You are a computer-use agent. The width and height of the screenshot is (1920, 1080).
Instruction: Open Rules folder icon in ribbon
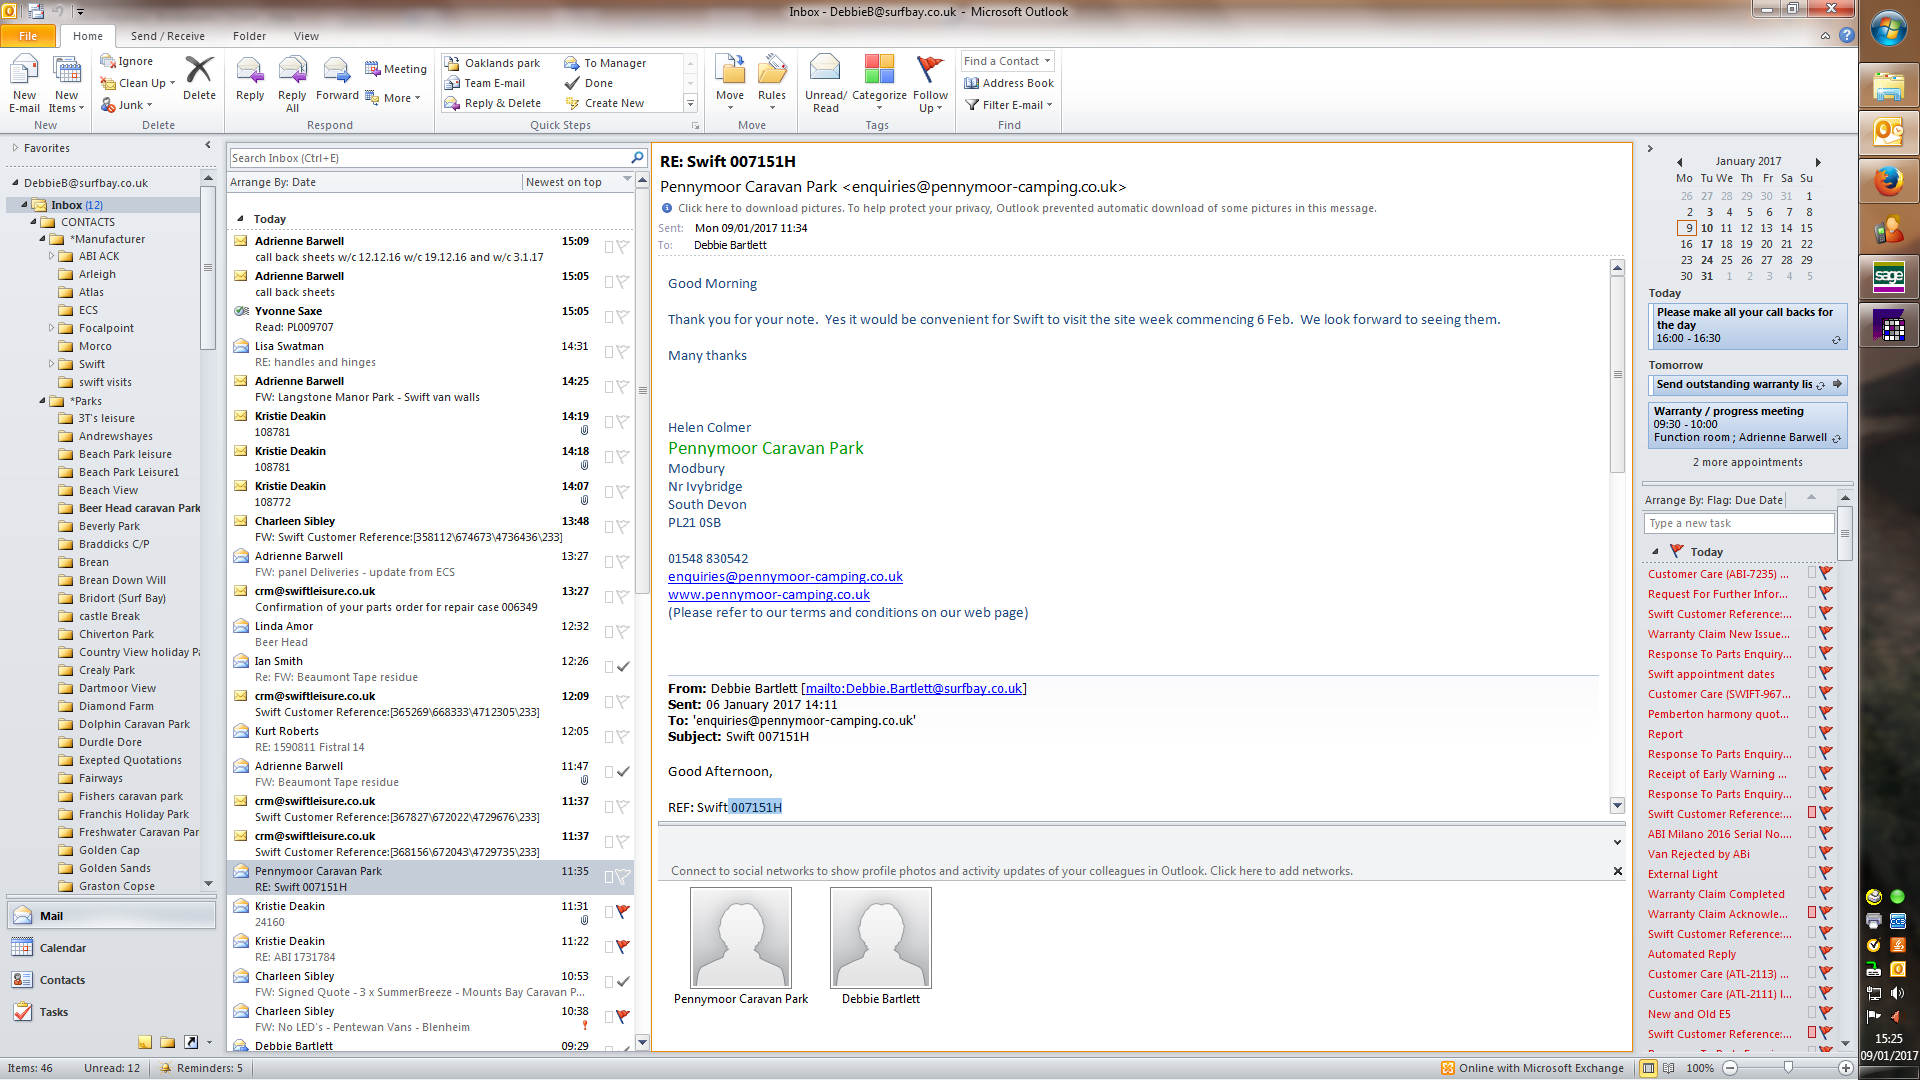pos(771,70)
